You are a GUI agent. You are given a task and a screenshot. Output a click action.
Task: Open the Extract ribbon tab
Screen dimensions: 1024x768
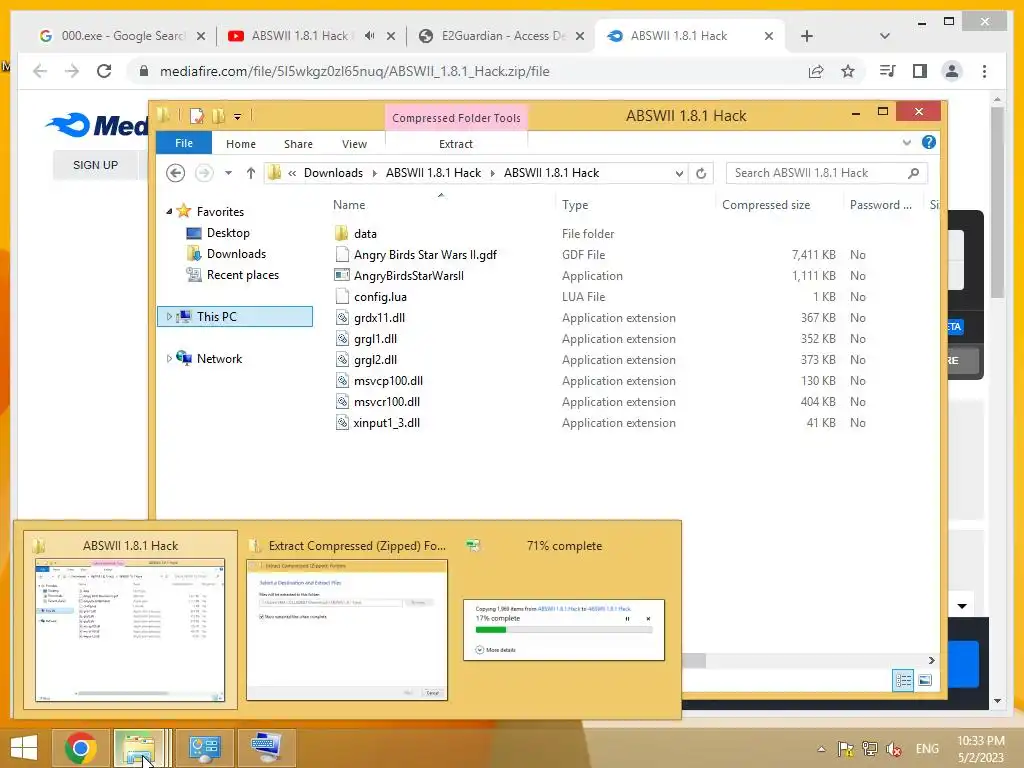(455, 144)
